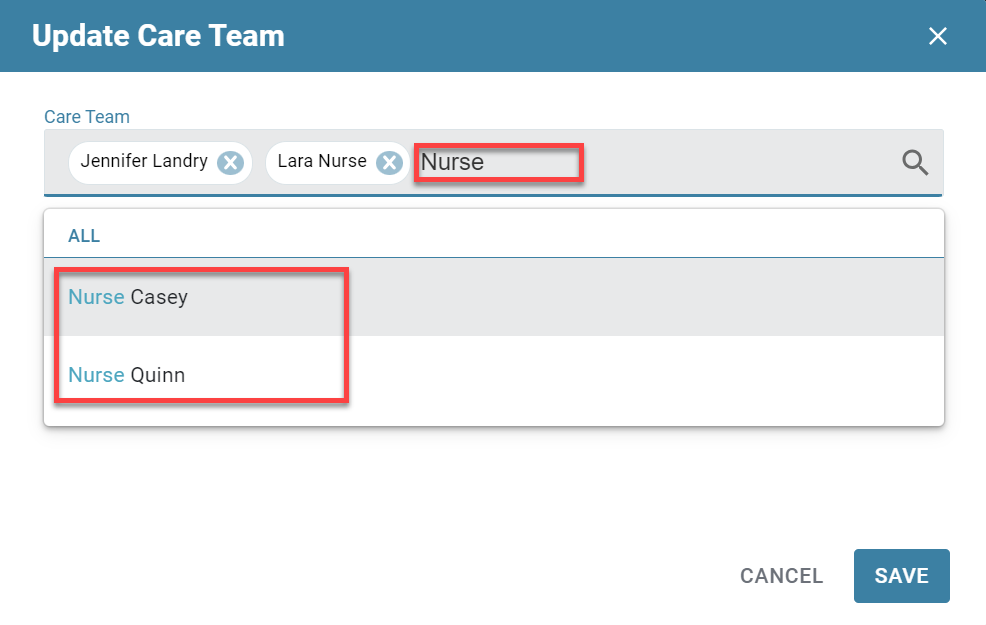Select the Lara Nurse chip label
986x625 pixels.
click(322, 161)
